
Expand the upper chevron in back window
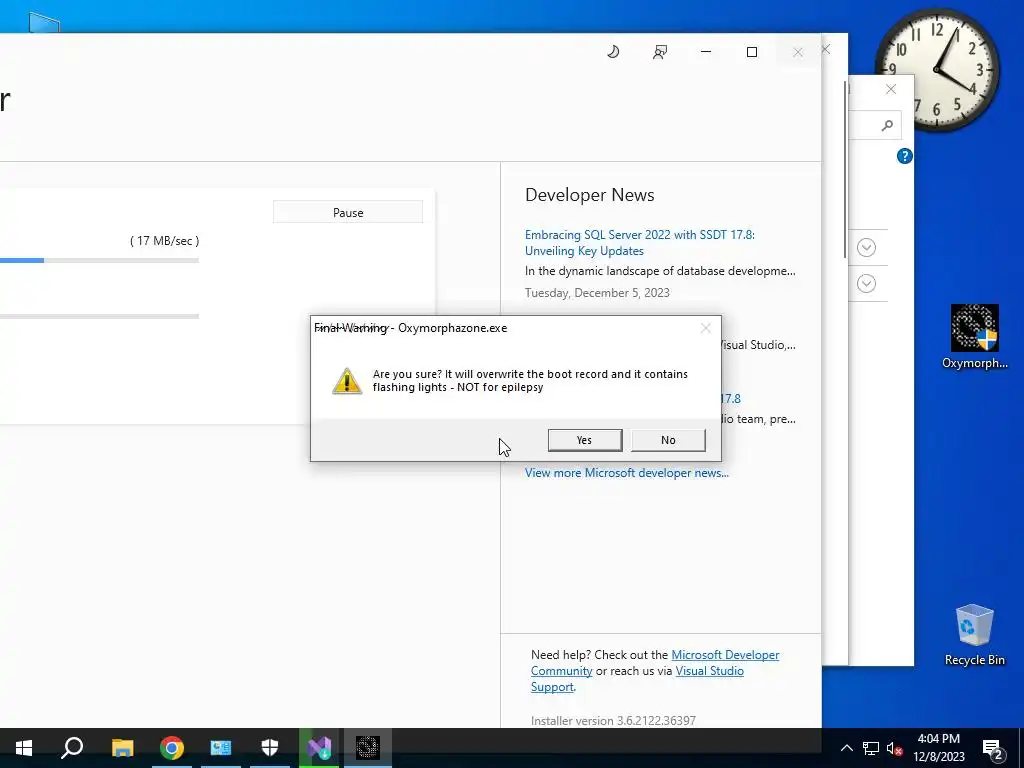(x=867, y=248)
